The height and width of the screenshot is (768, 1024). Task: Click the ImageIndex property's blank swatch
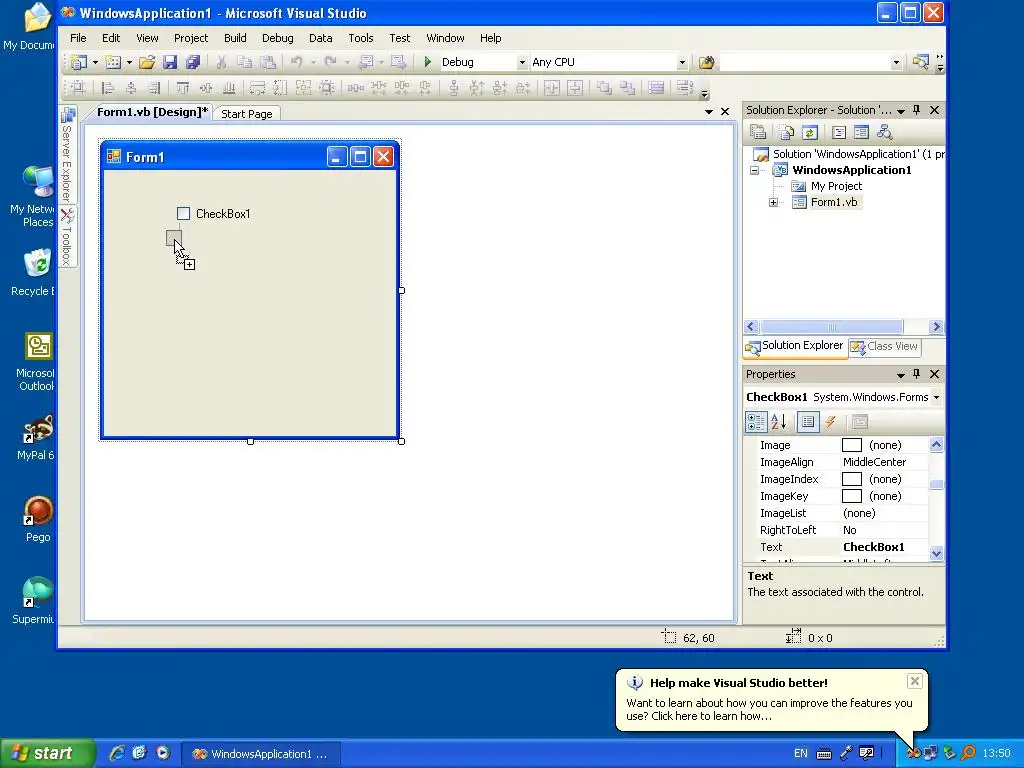click(x=852, y=479)
